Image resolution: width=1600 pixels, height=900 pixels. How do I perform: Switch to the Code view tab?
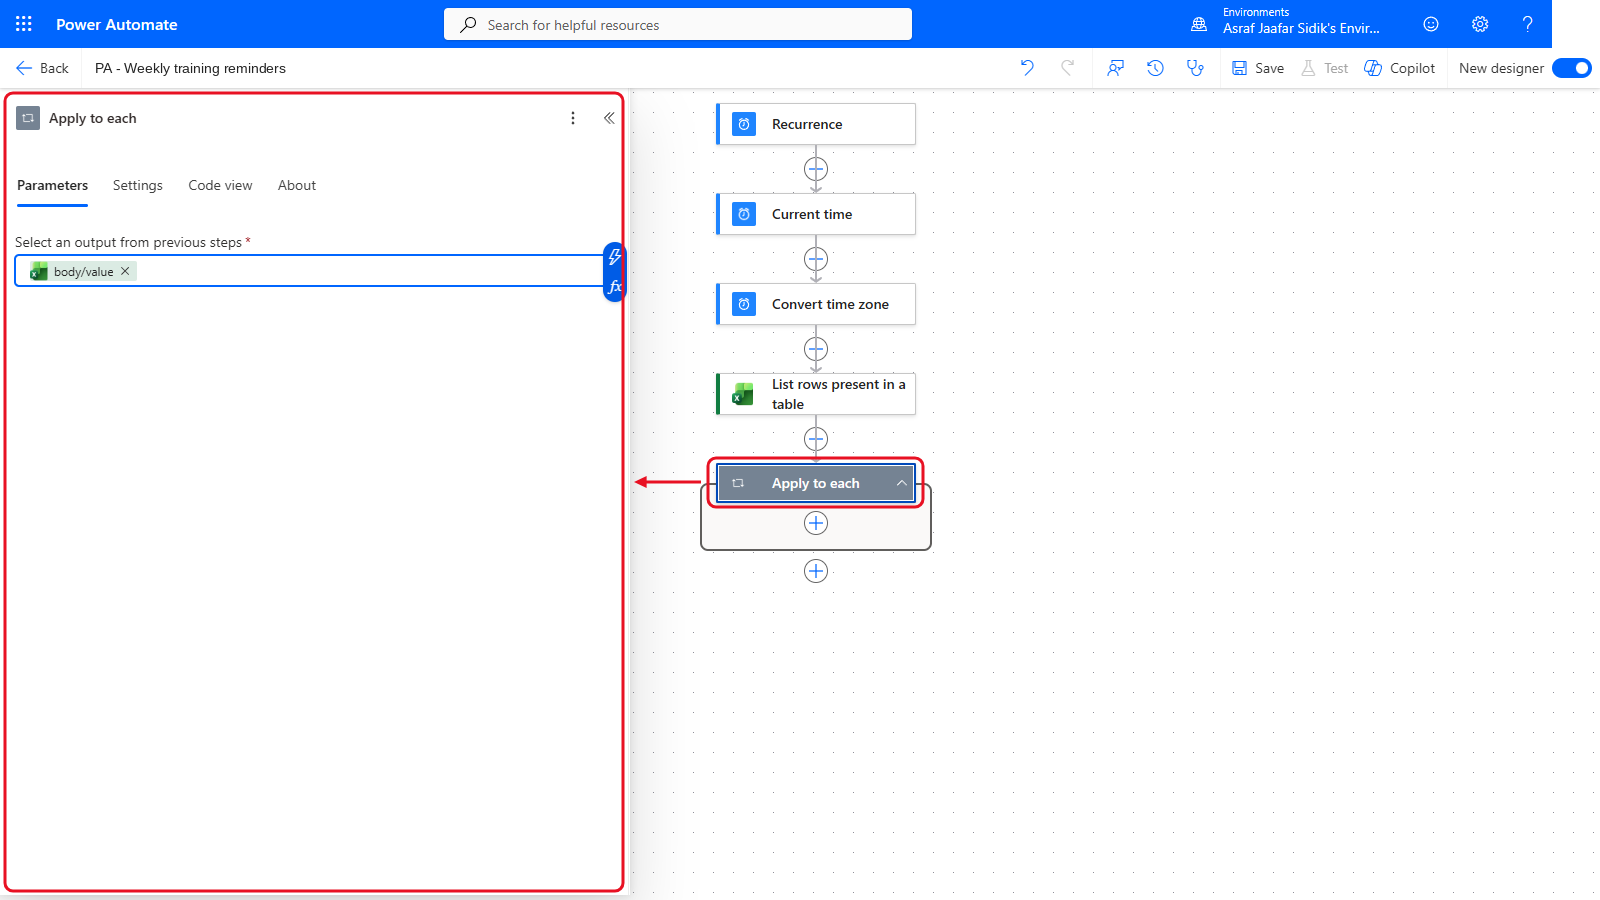coord(220,186)
